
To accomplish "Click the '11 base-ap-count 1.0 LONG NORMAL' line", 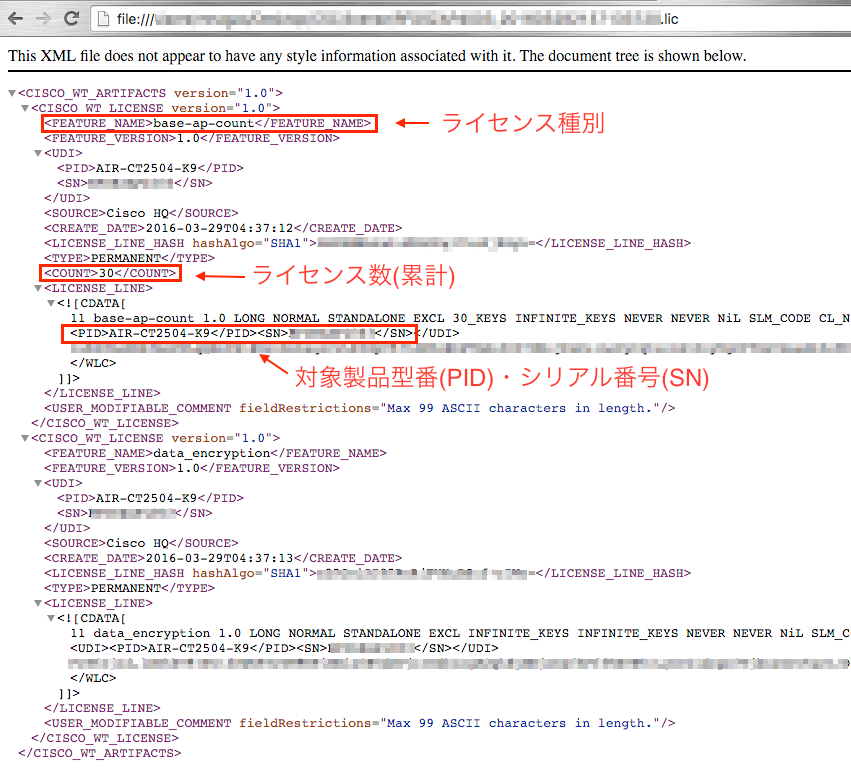I will click(460, 318).
